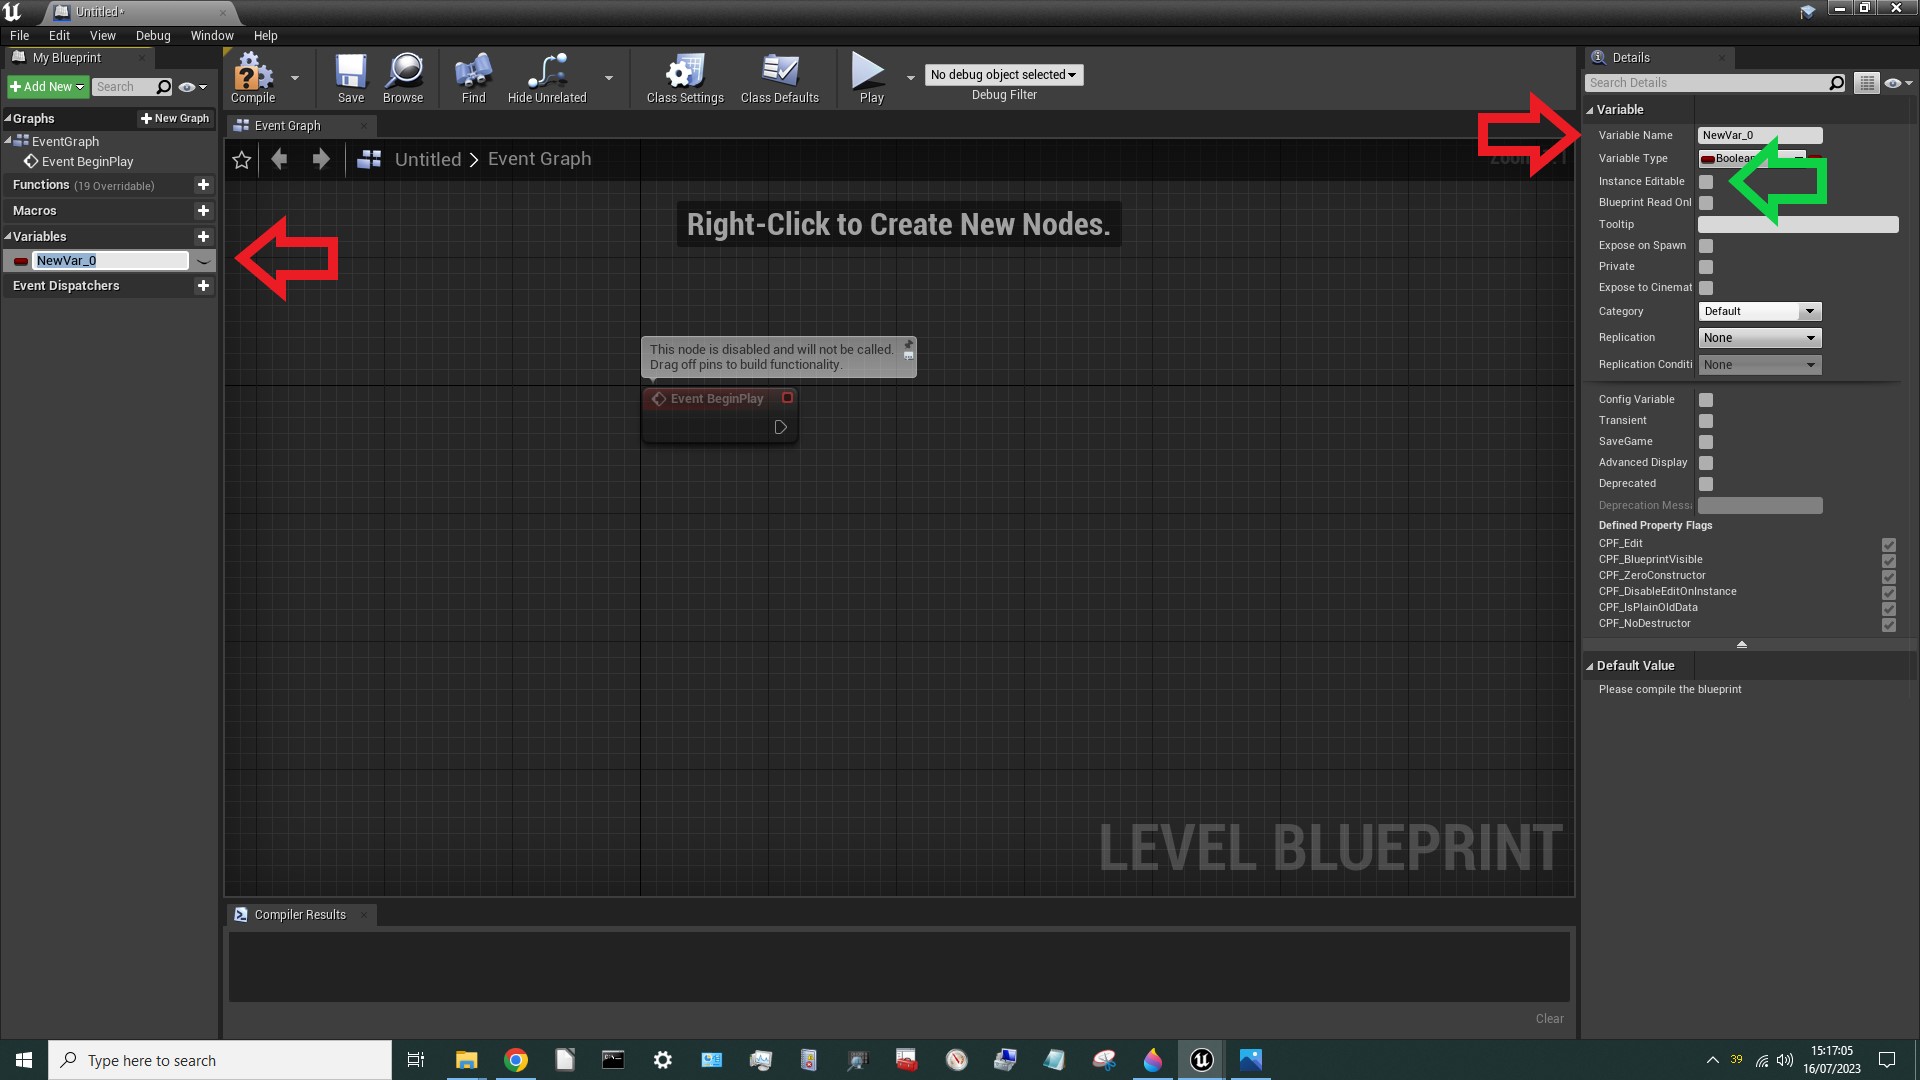The image size is (1920, 1080).
Task: Open Unreal Engine from taskbar
Action: tap(1202, 1060)
